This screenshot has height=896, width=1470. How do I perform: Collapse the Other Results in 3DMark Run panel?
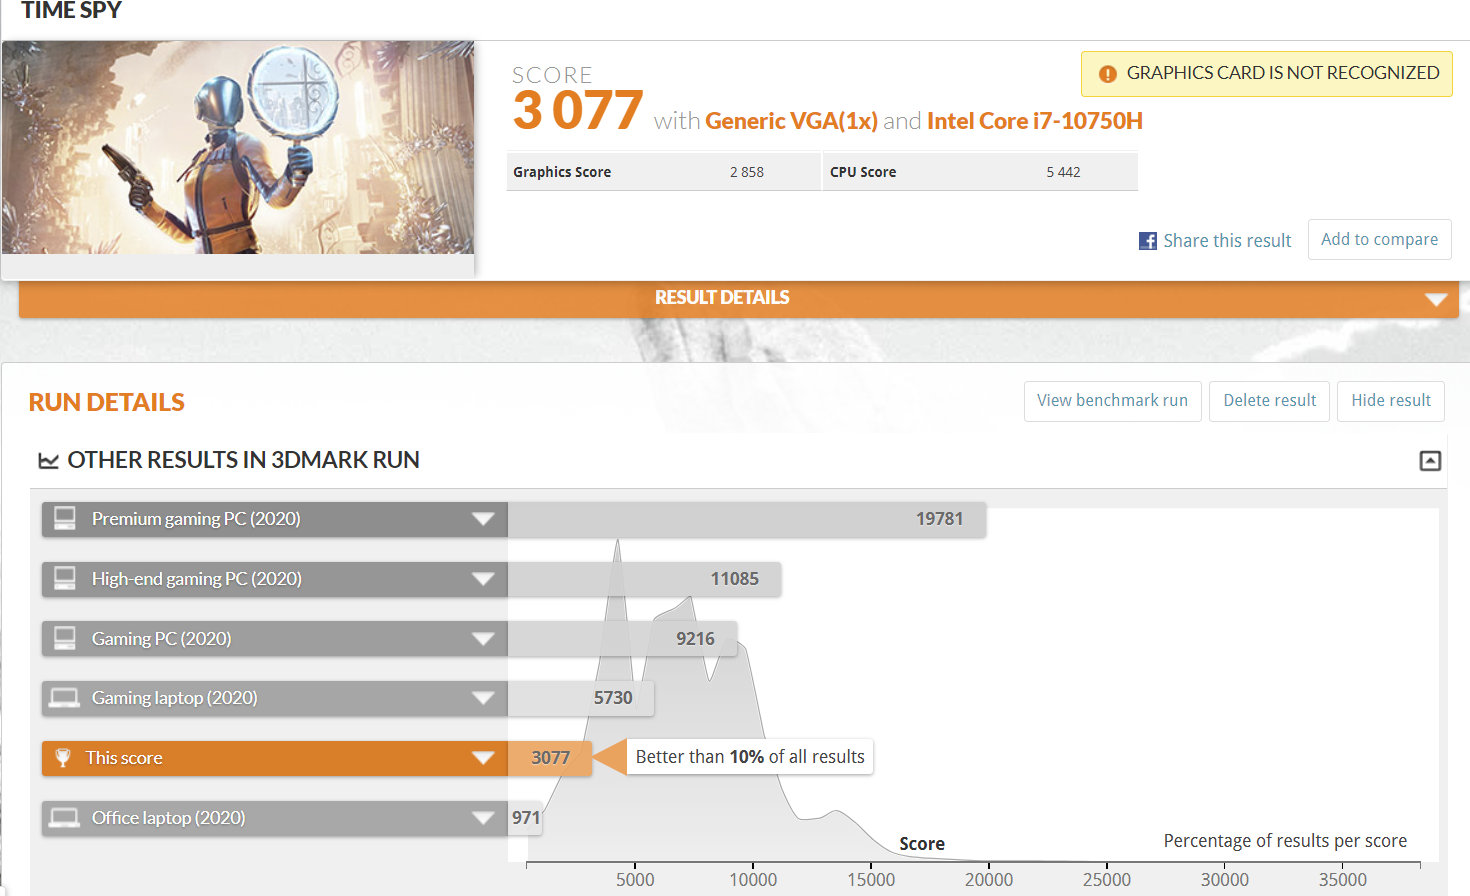tap(1430, 461)
